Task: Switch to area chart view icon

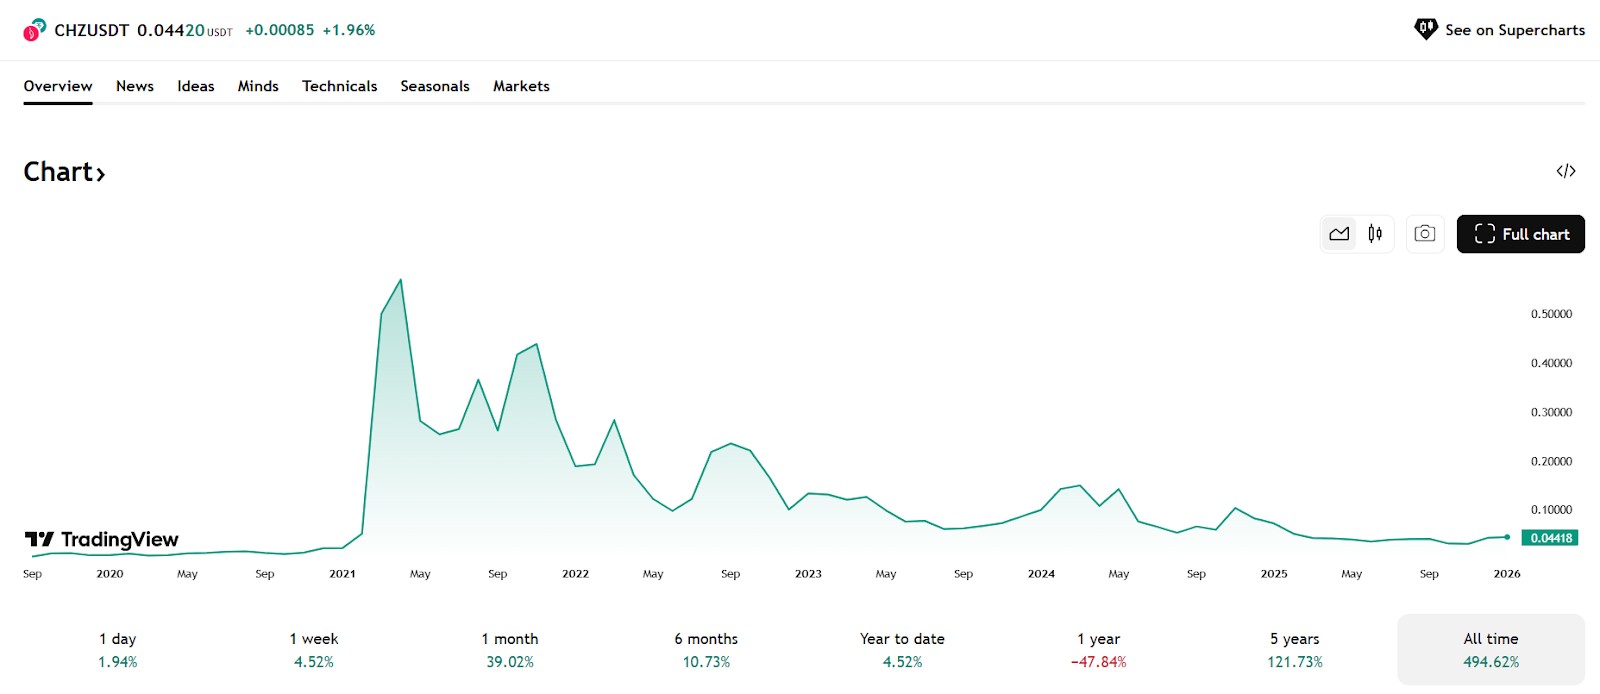Action: [1339, 234]
